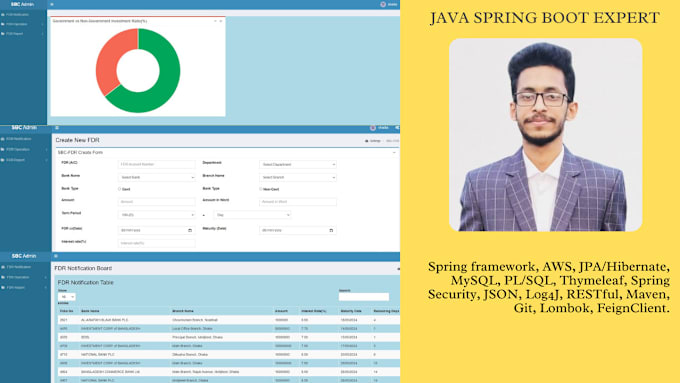
Task: Open the Show entries count dropdown
Action: (67, 297)
